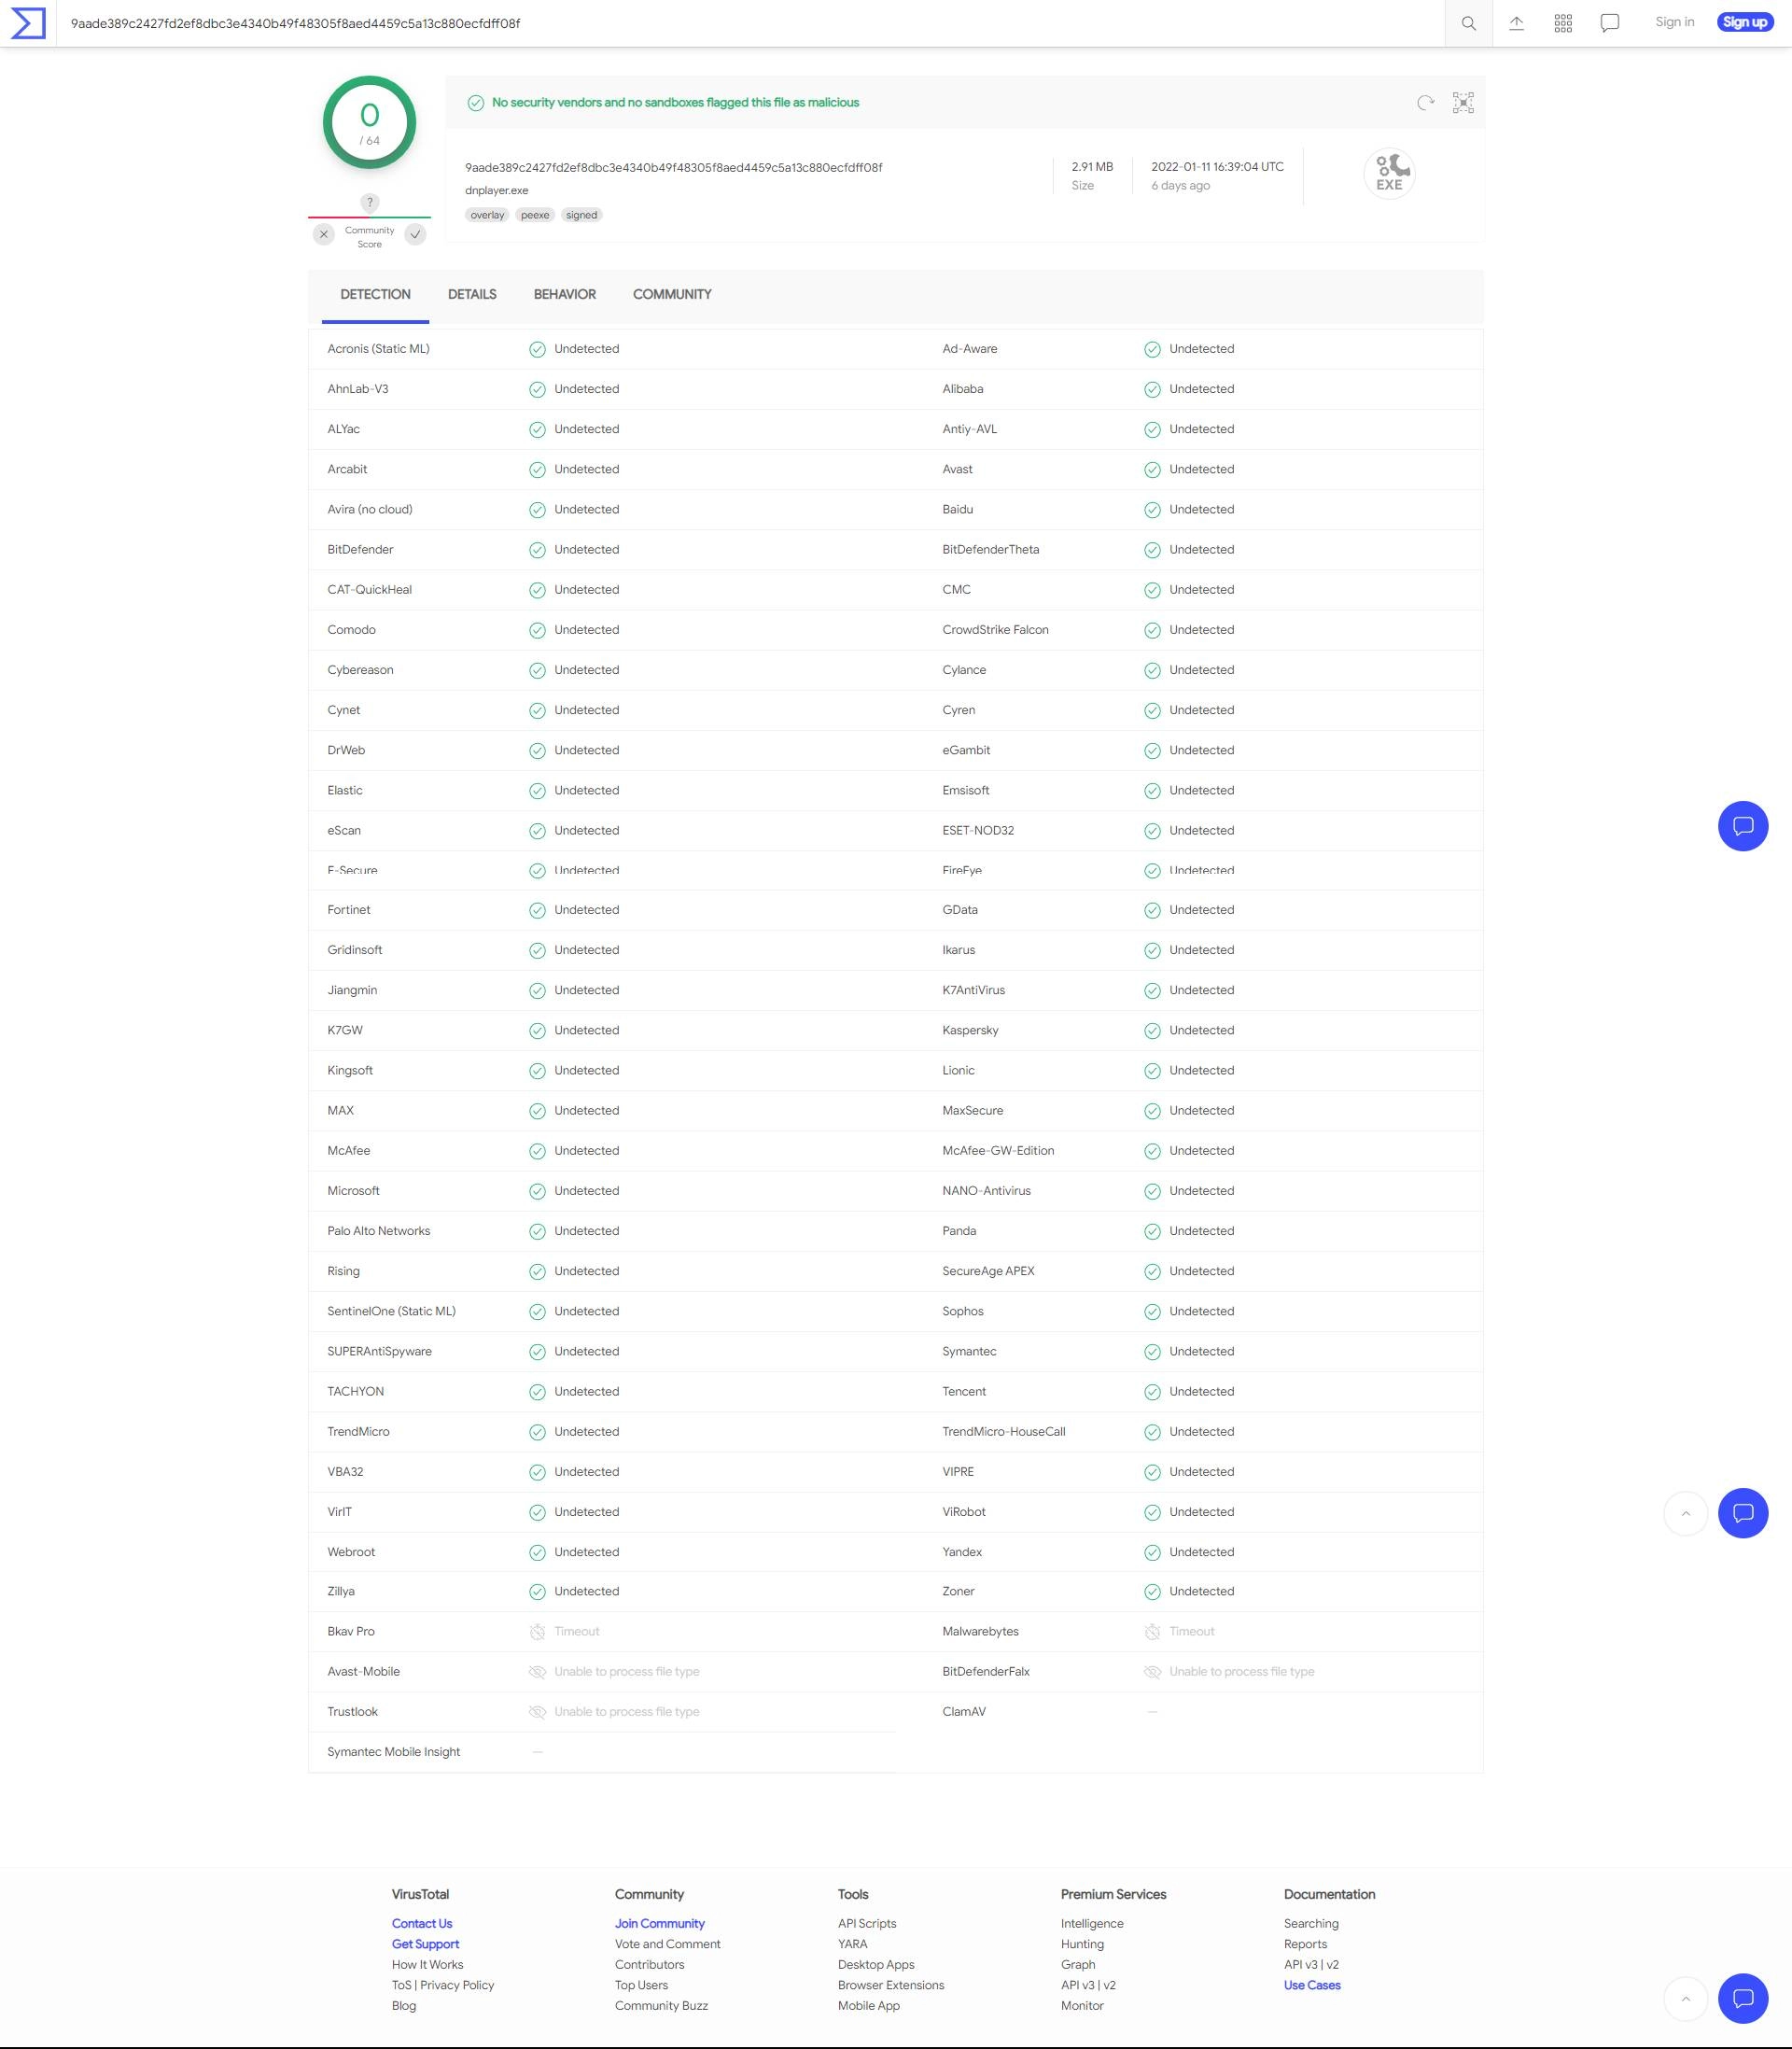Click the Sign in link
Viewport: 1792px width, 2049px height.
point(1674,22)
